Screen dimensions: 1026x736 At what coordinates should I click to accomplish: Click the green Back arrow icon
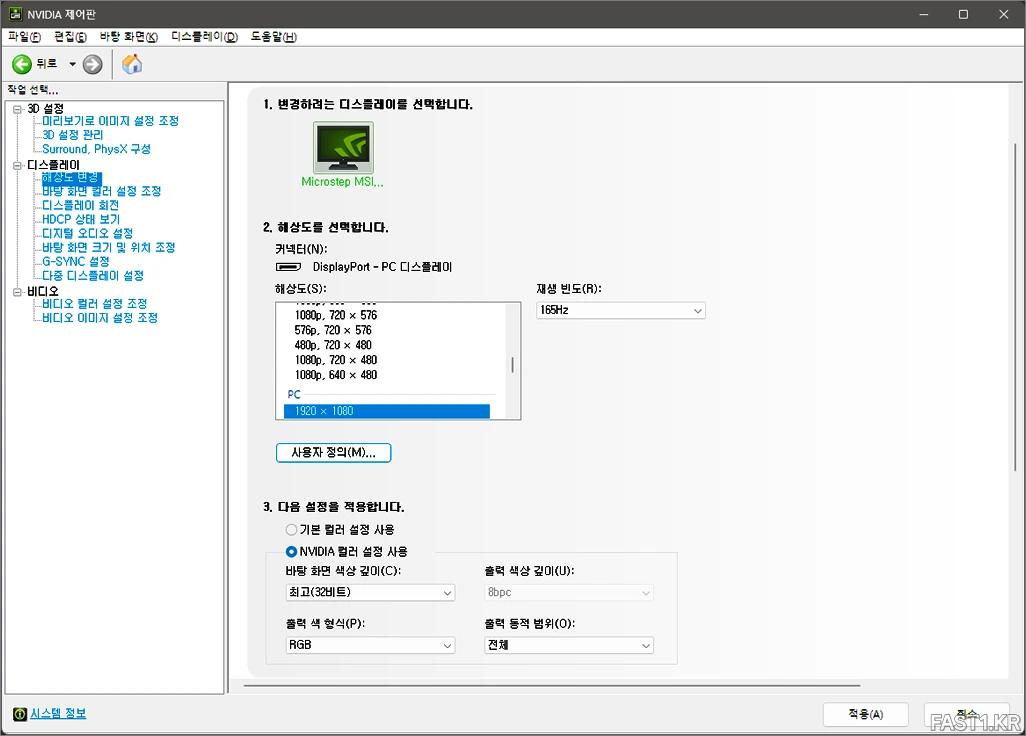tap(22, 64)
